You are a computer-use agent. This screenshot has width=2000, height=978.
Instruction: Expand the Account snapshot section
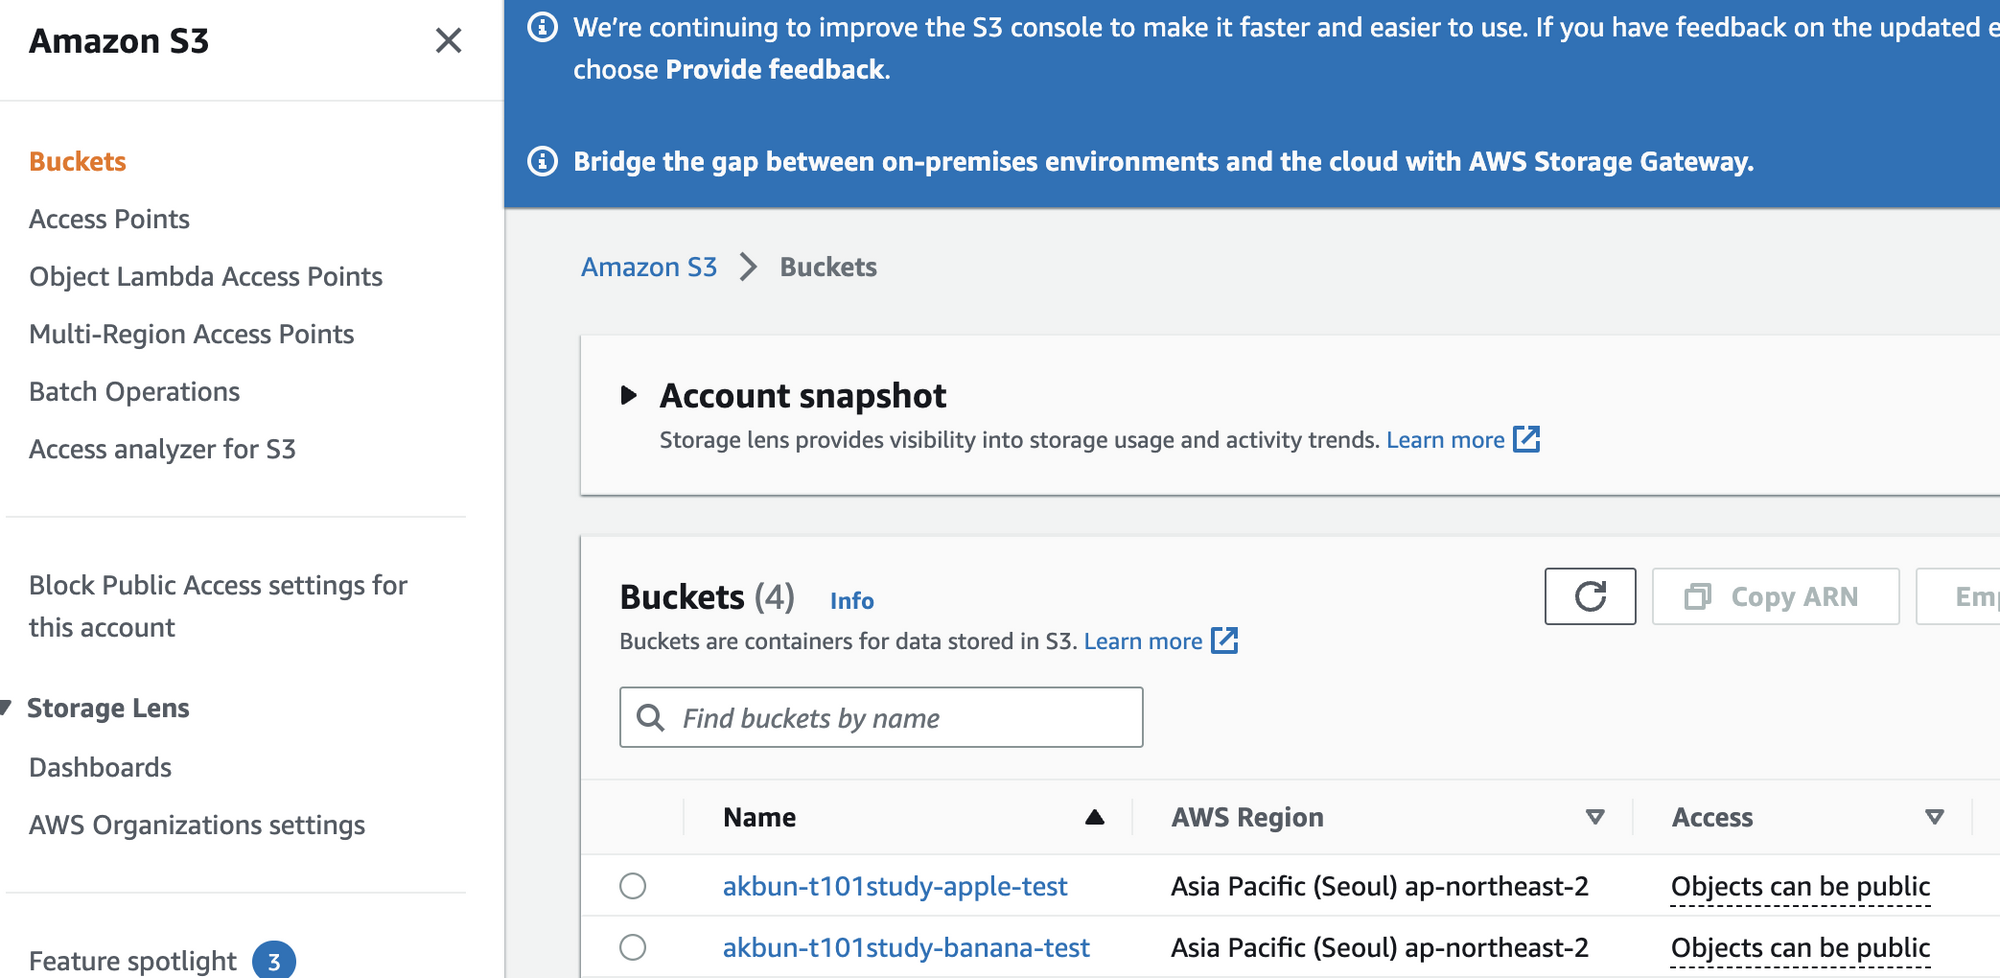coord(629,395)
